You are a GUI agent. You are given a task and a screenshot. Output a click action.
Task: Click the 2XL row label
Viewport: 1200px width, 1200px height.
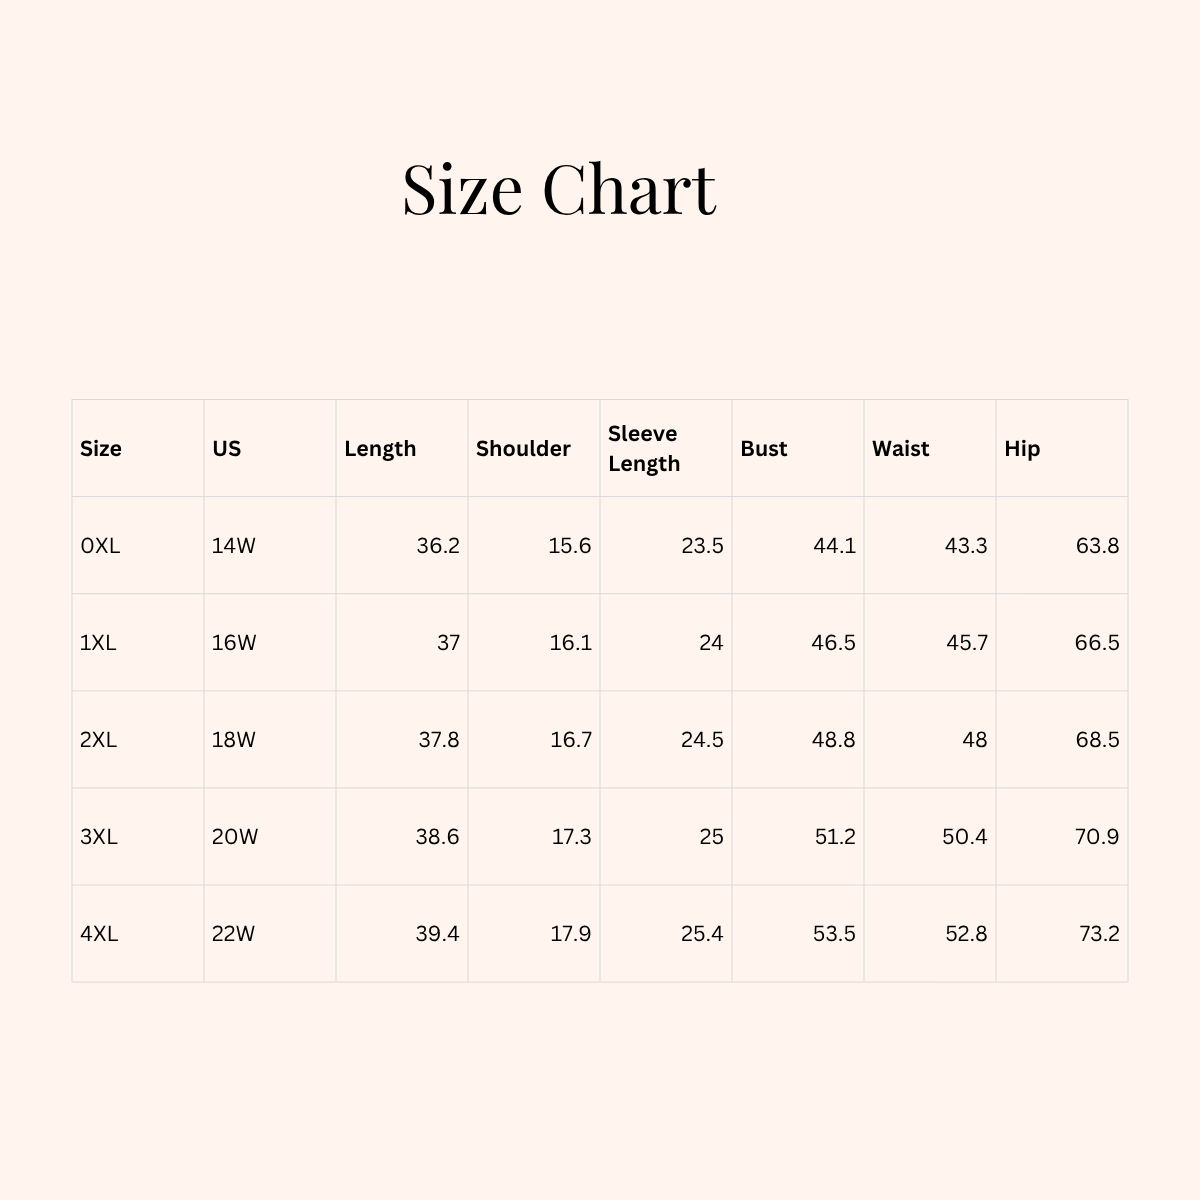(99, 740)
